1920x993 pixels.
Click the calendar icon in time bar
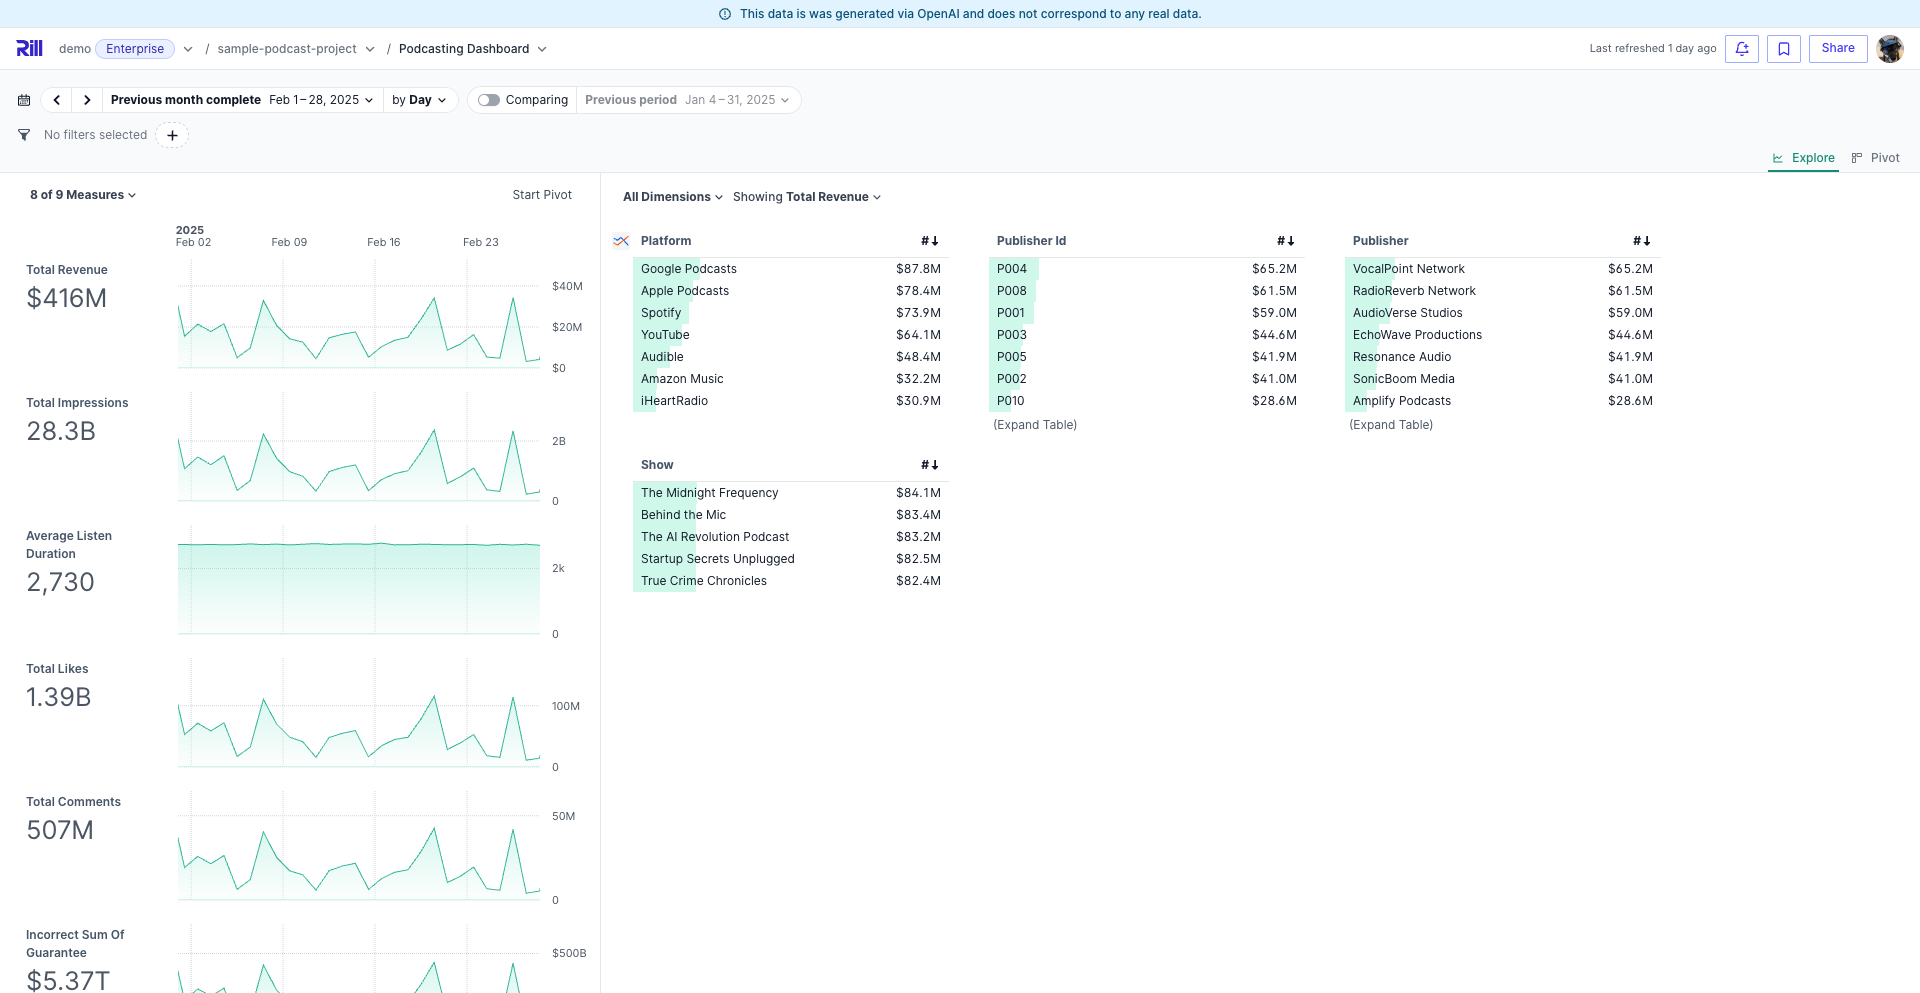coord(24,100)
